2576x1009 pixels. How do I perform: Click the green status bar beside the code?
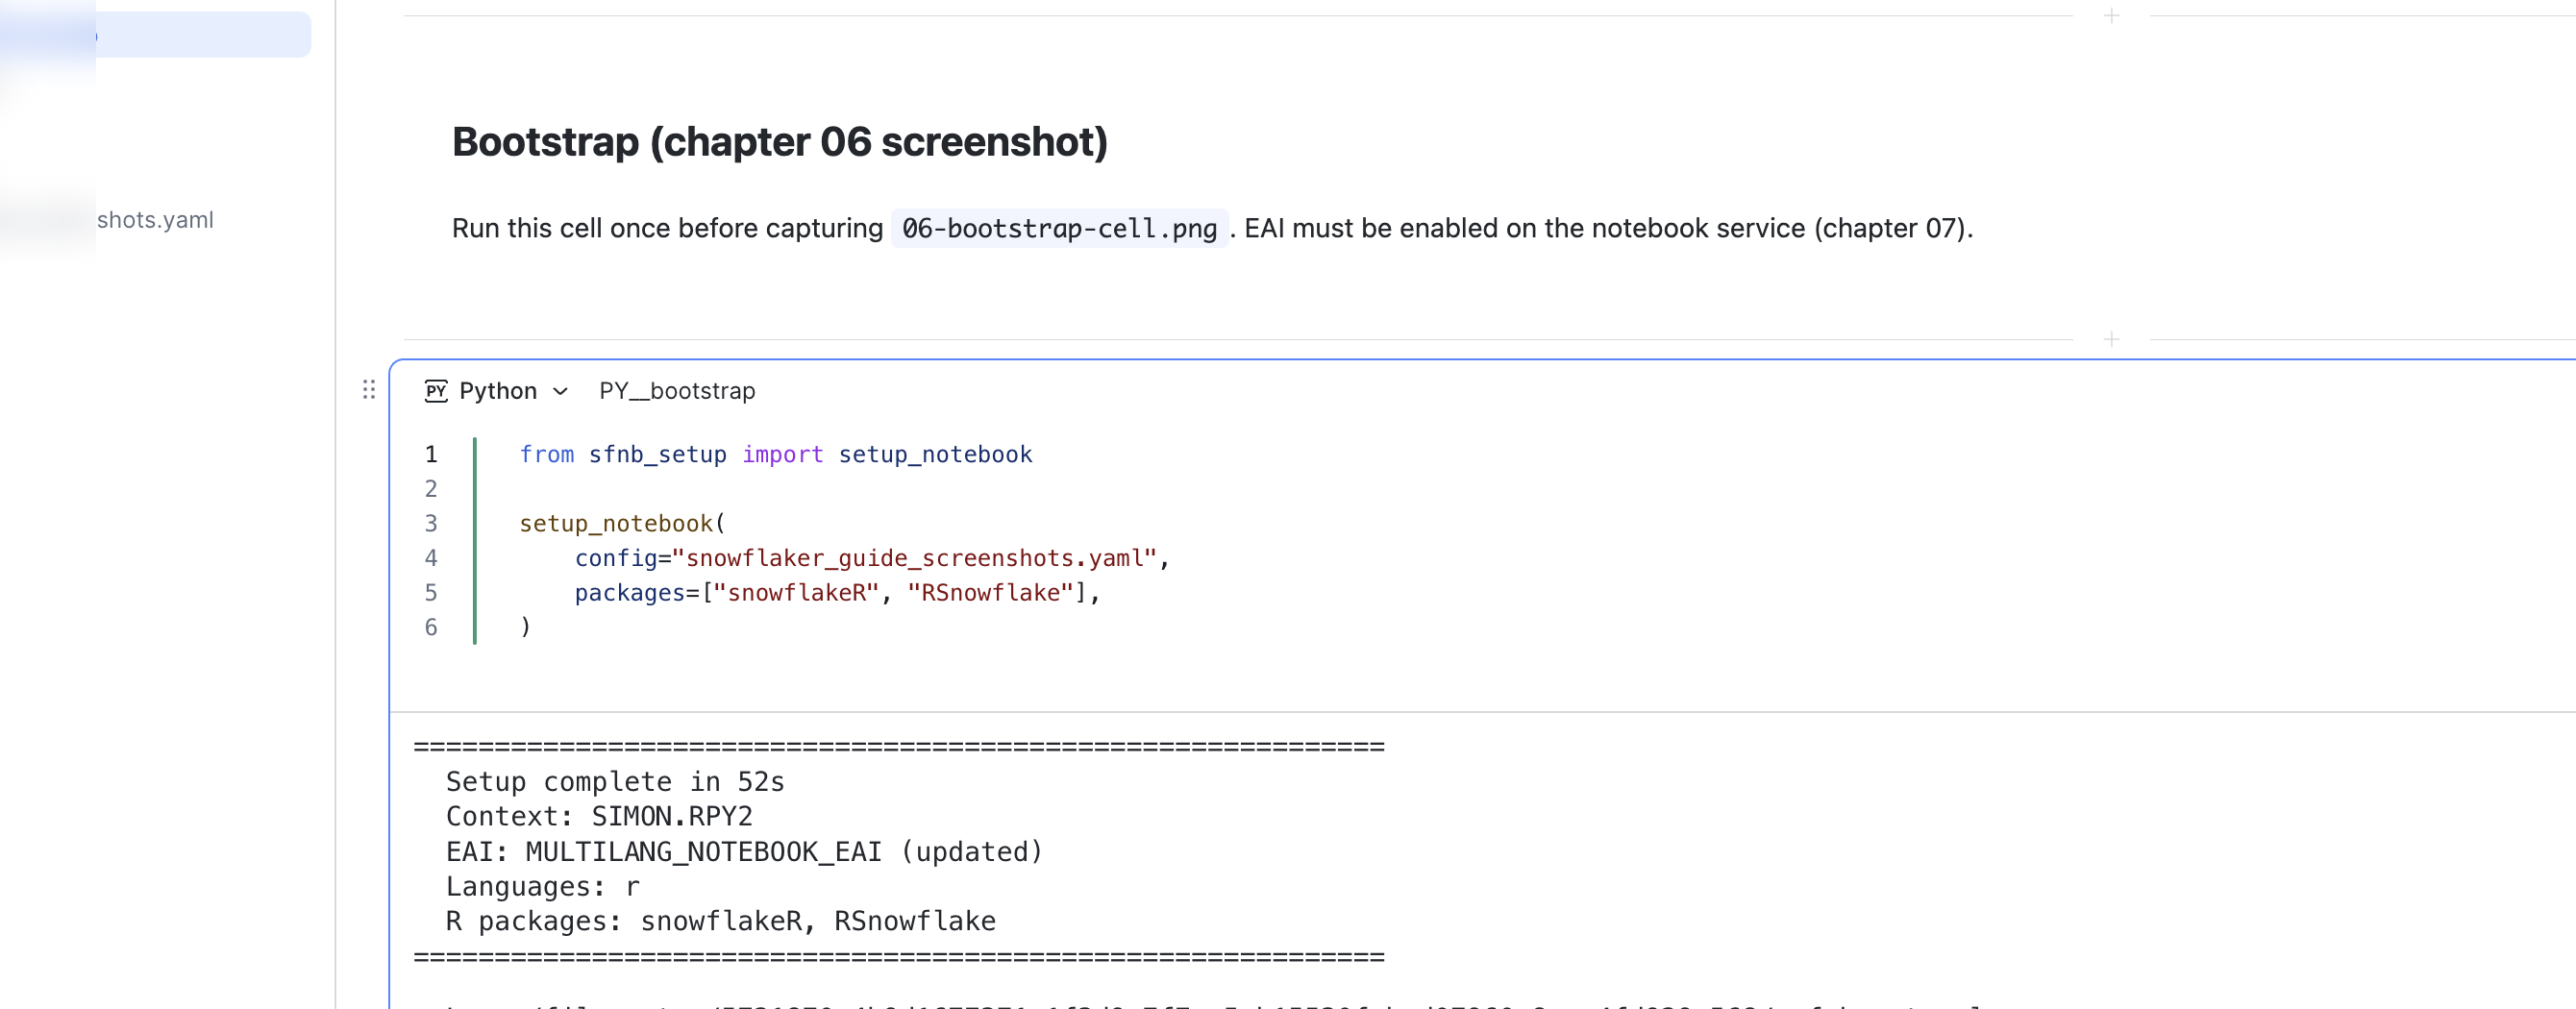[474, 540]
